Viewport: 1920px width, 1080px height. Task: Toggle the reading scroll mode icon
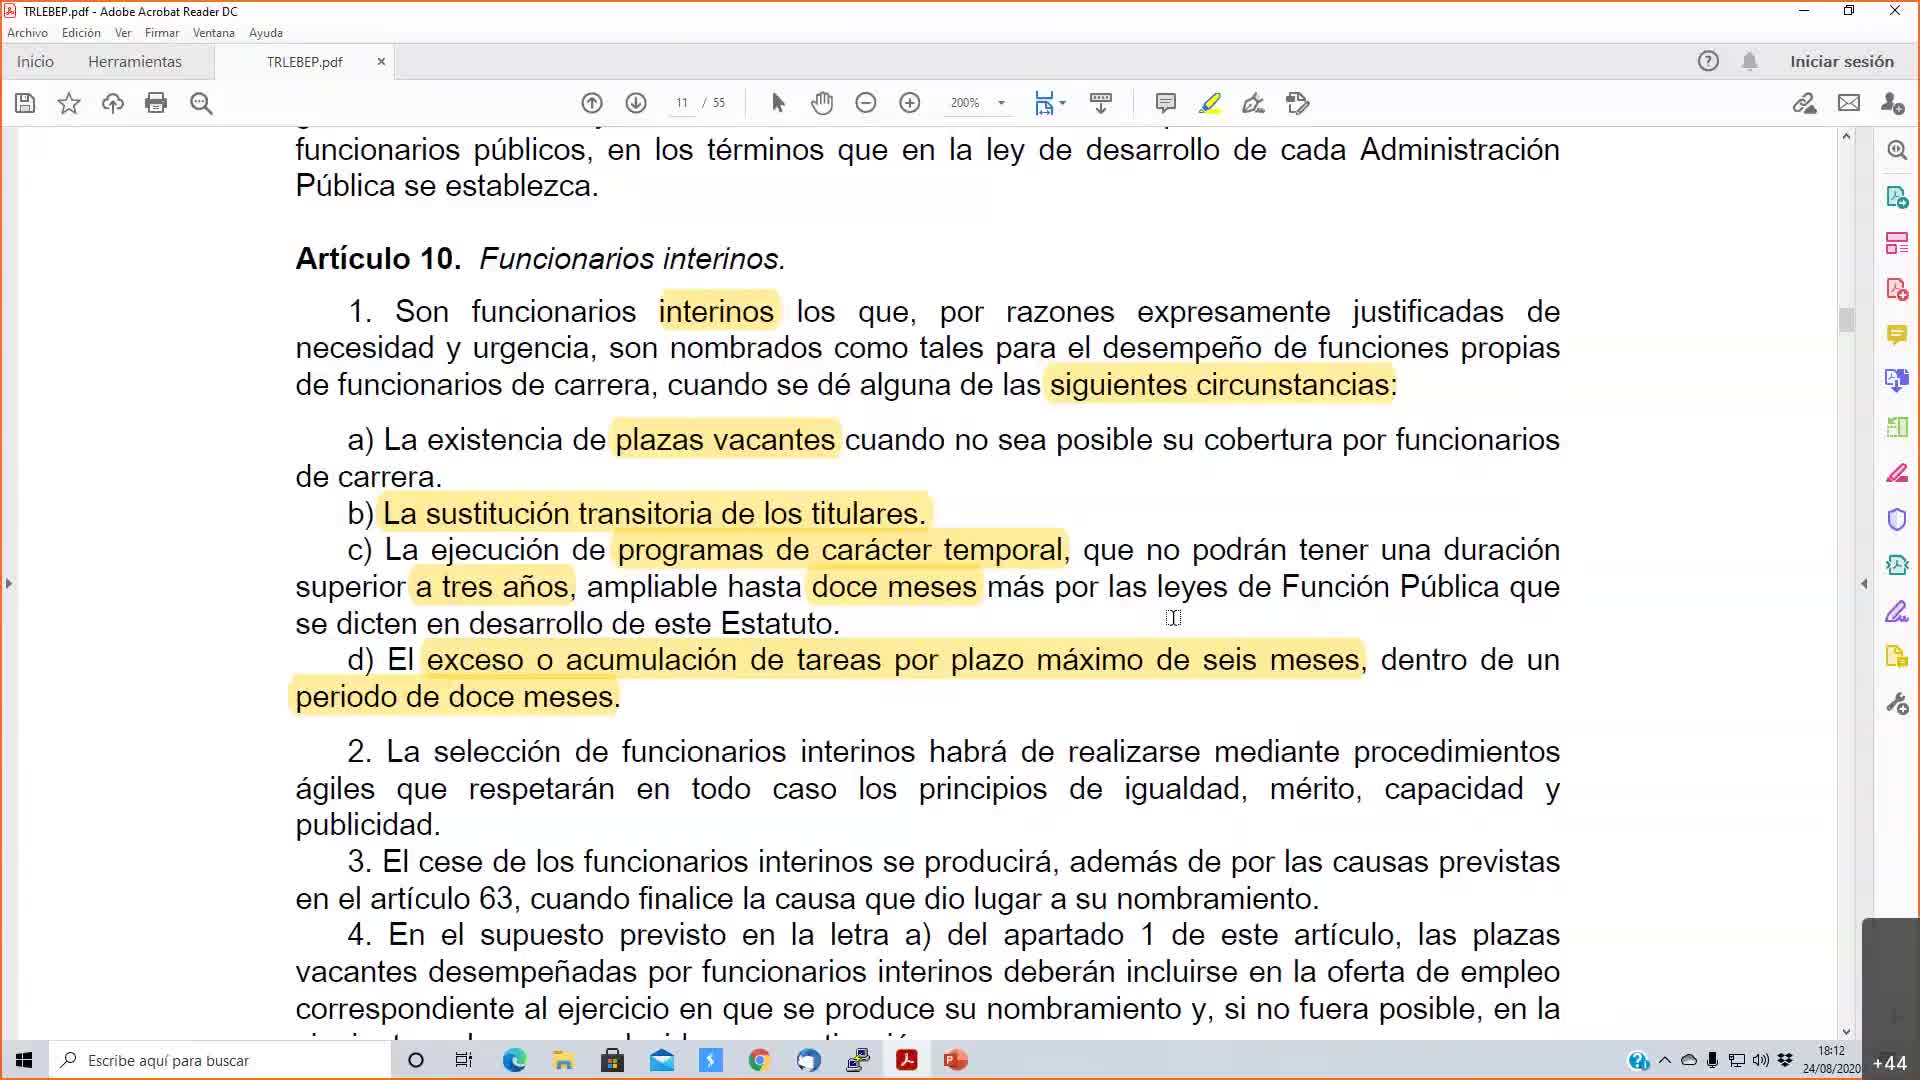[1101, 103]
